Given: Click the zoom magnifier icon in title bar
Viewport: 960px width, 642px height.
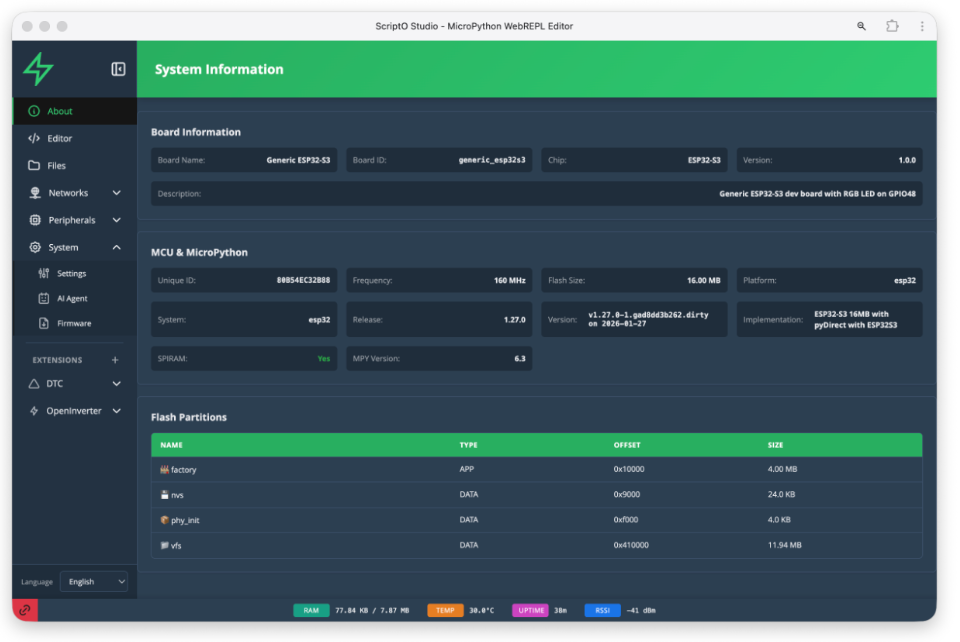Looking at the screenshot, I should click(861, 26).
